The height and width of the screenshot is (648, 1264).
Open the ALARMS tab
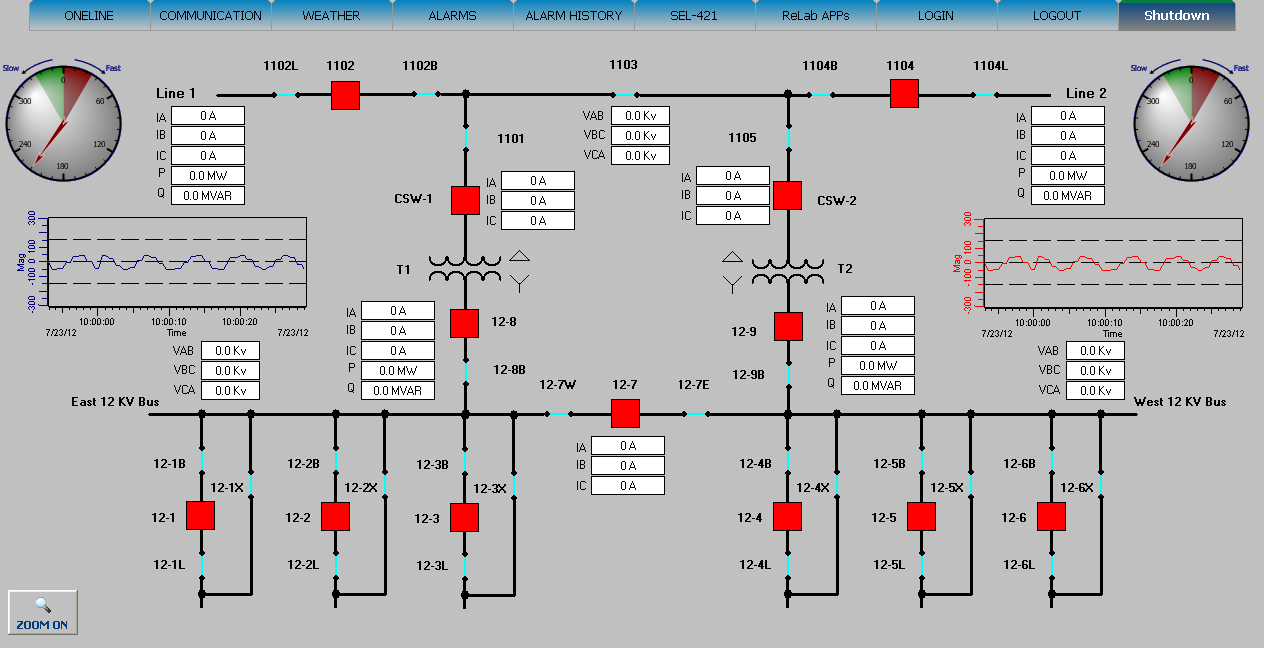(452, 16)
